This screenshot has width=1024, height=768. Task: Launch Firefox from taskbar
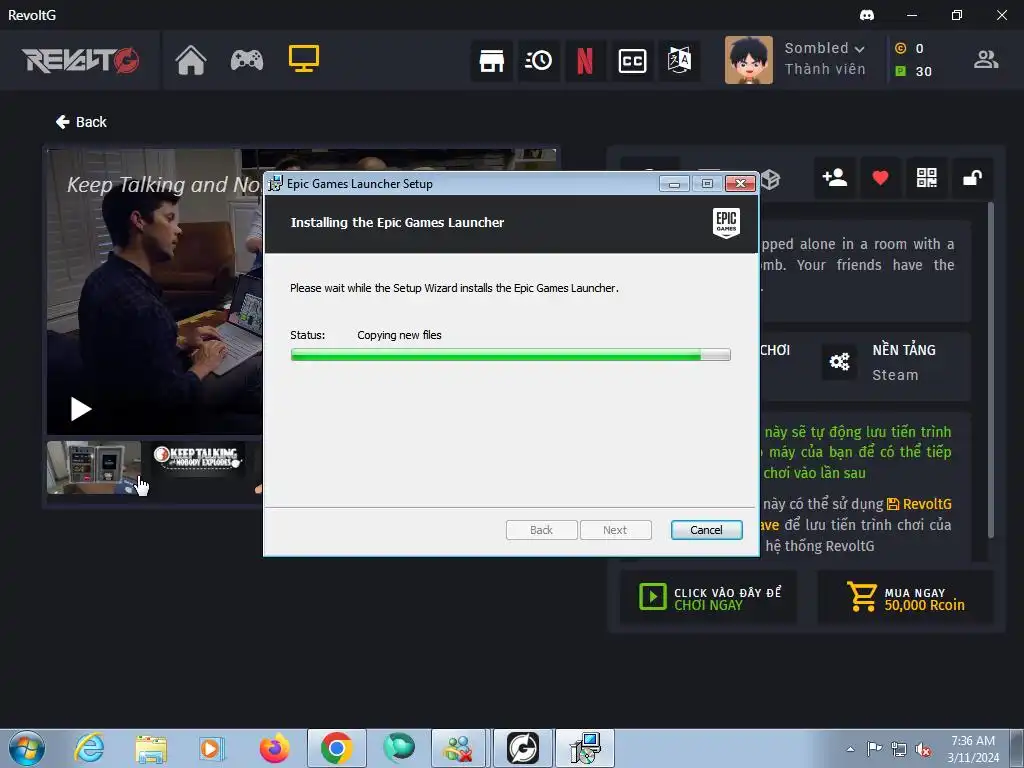click(x=274, y=748)
